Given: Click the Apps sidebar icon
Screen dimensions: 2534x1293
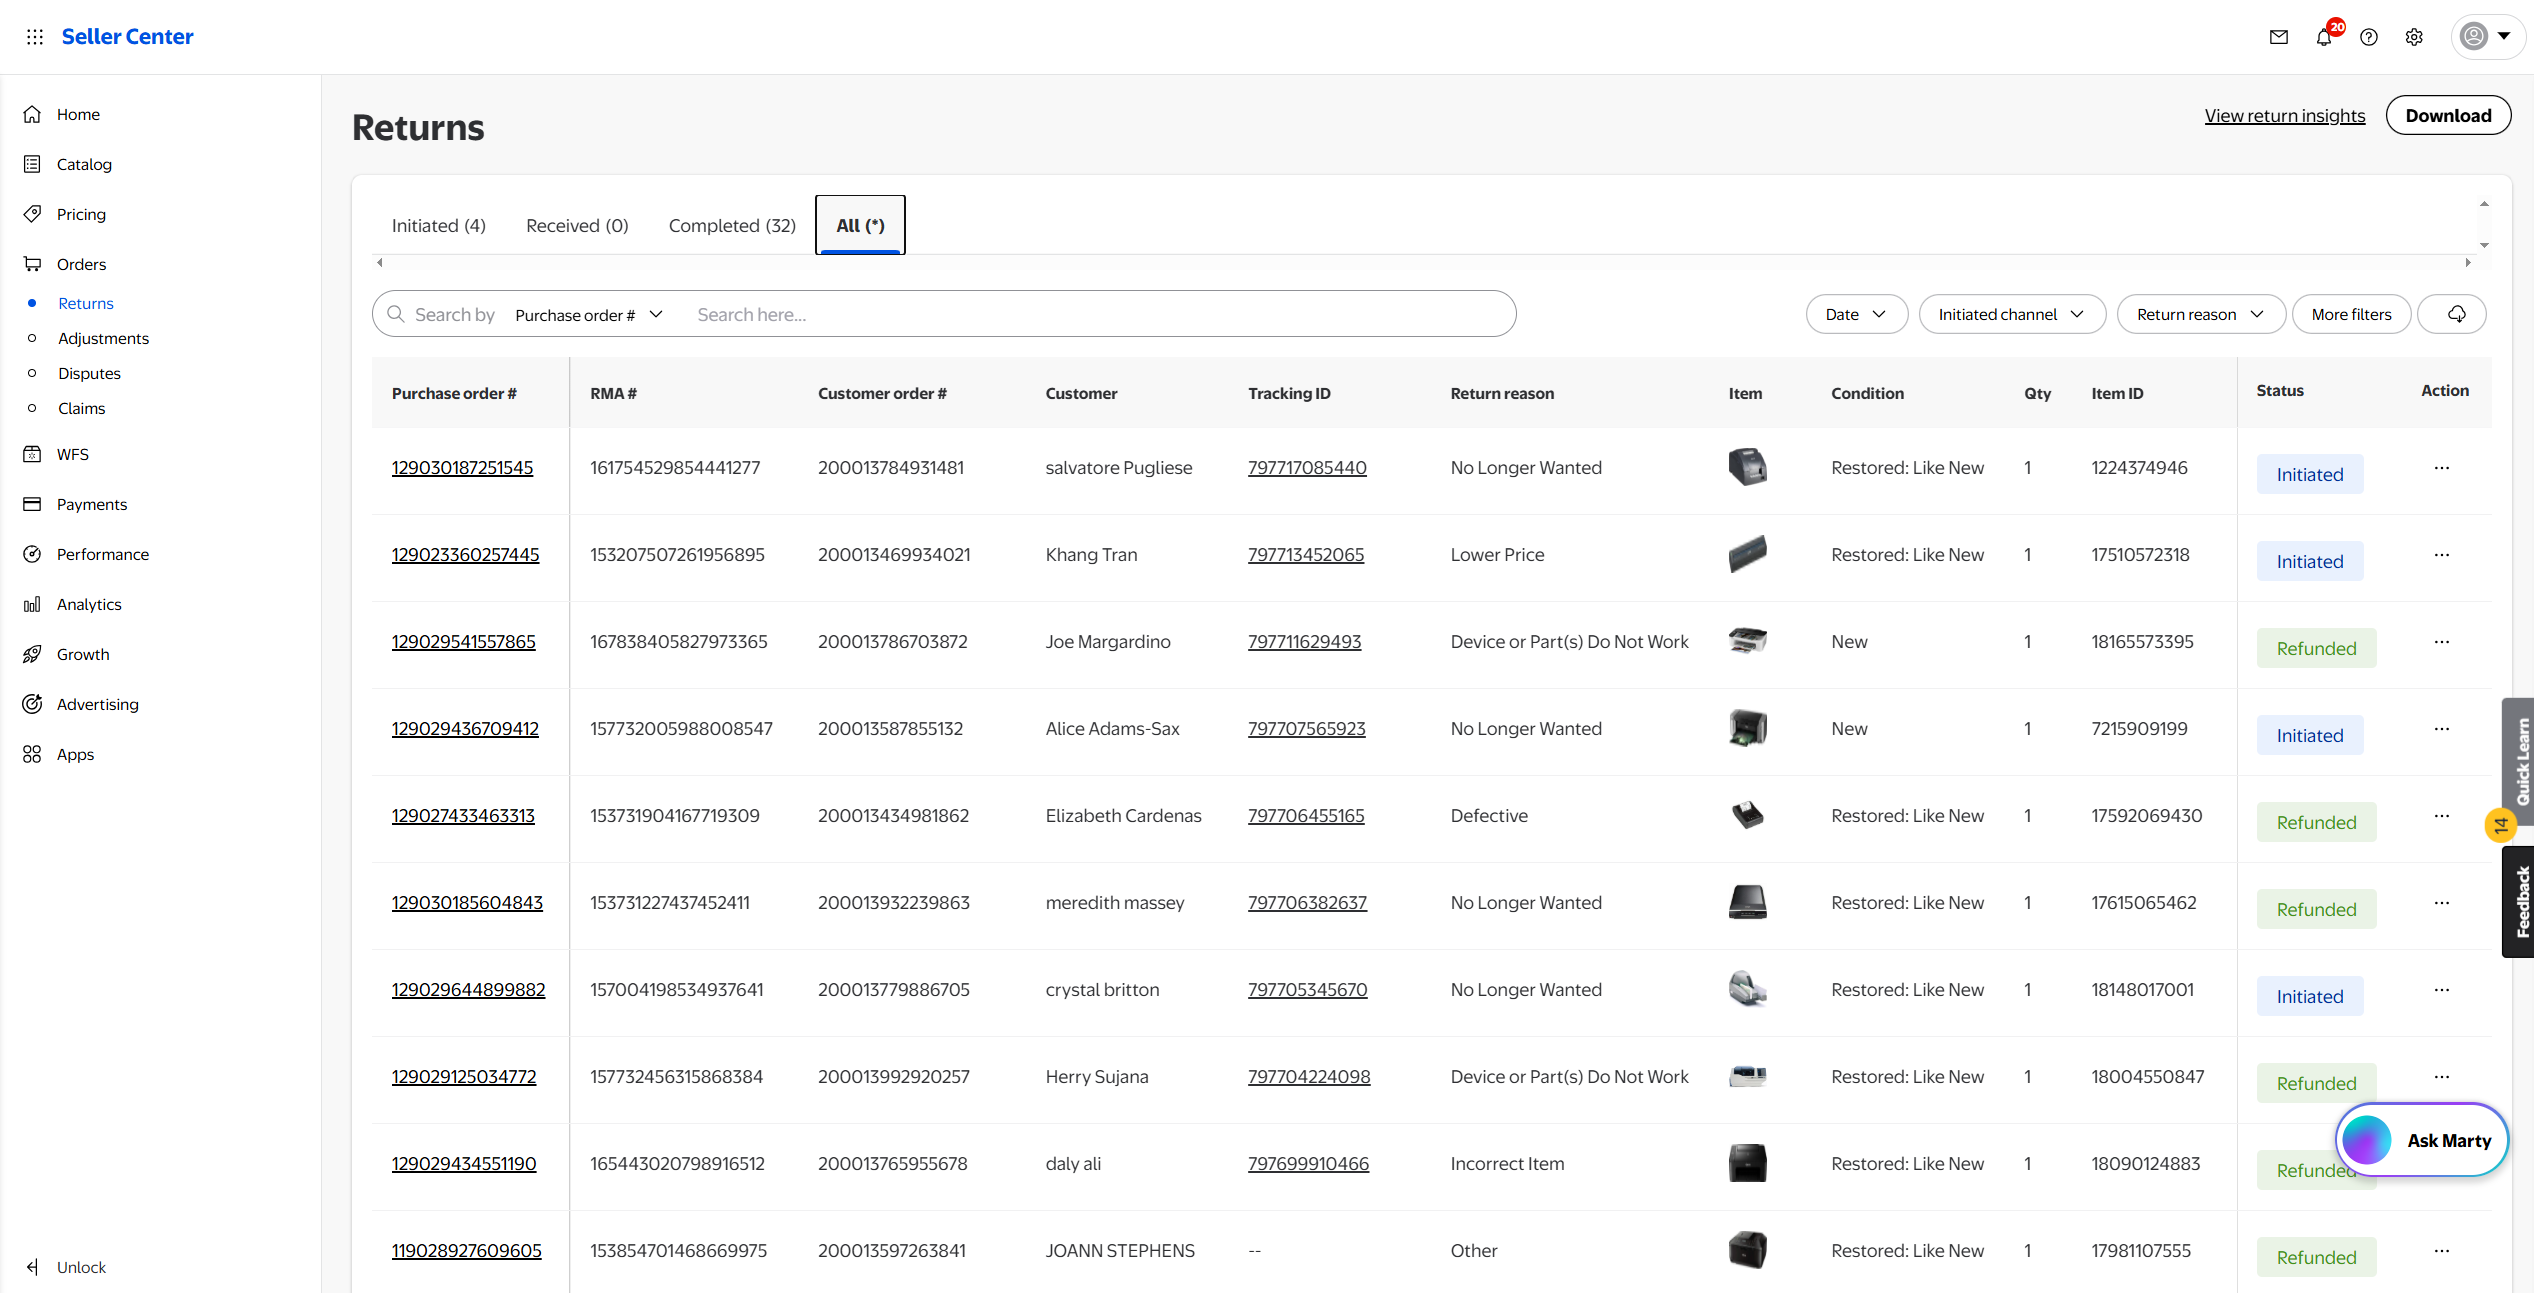Looking at the screenshot, I should (x=32, y=754).
